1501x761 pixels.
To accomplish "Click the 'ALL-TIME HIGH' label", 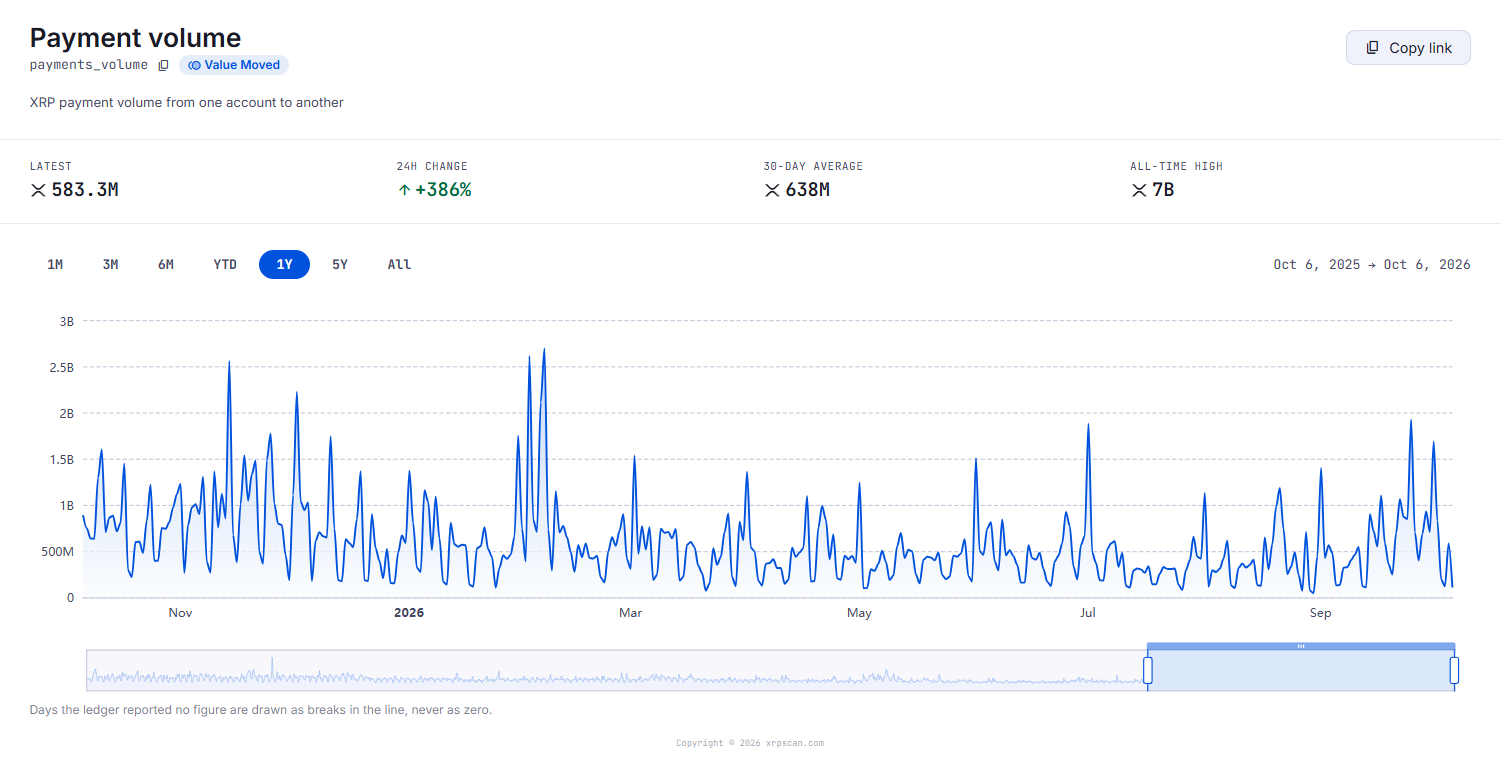I will pyautogui.click(x=1177, y=167).
